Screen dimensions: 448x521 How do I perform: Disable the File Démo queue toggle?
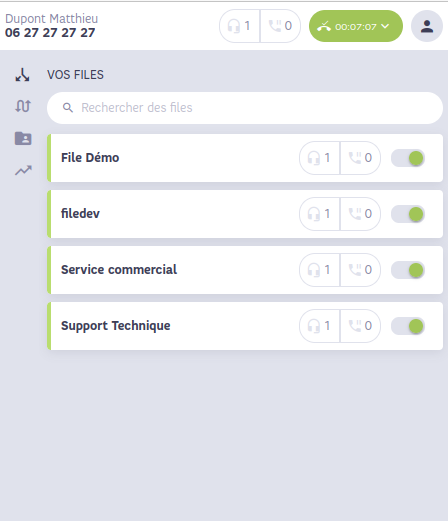[408, 158]
